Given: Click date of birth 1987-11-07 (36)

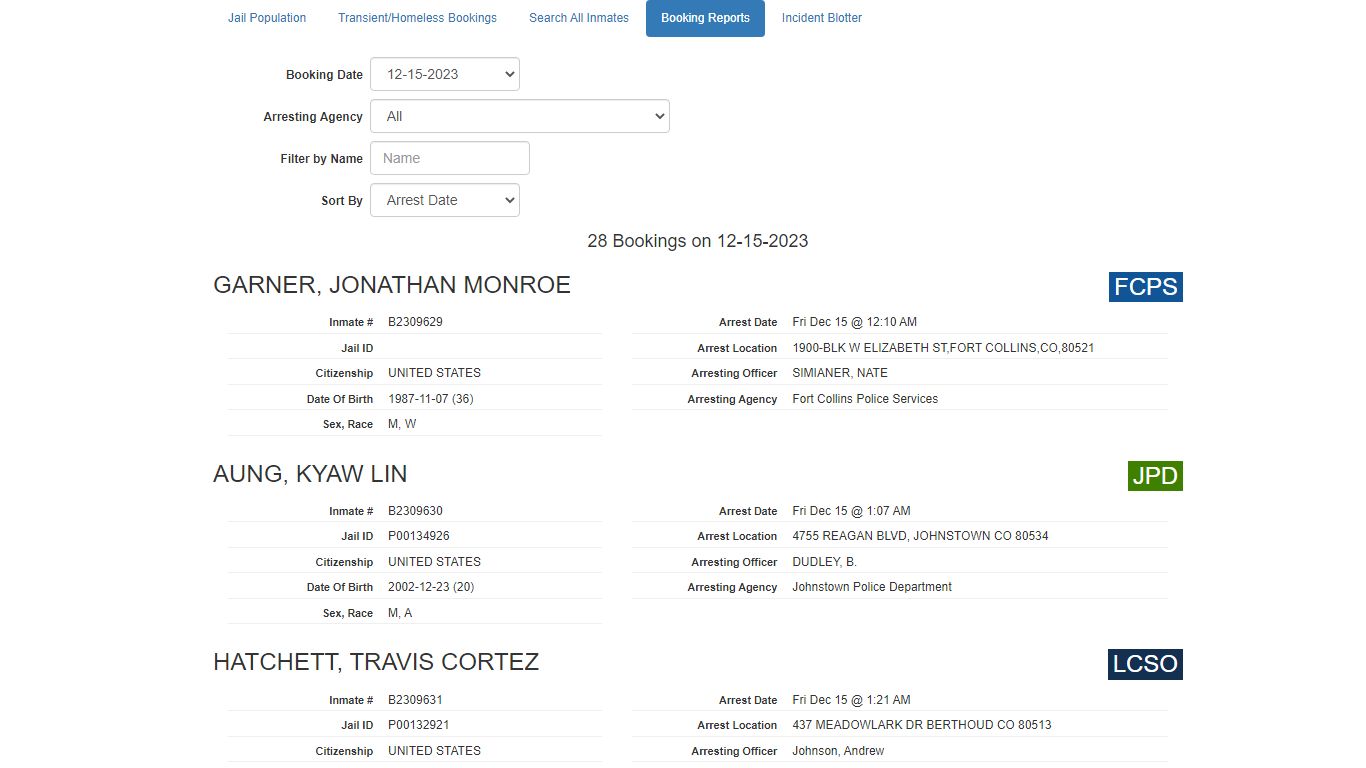Looking at the screenshot, I should (431, 399).
